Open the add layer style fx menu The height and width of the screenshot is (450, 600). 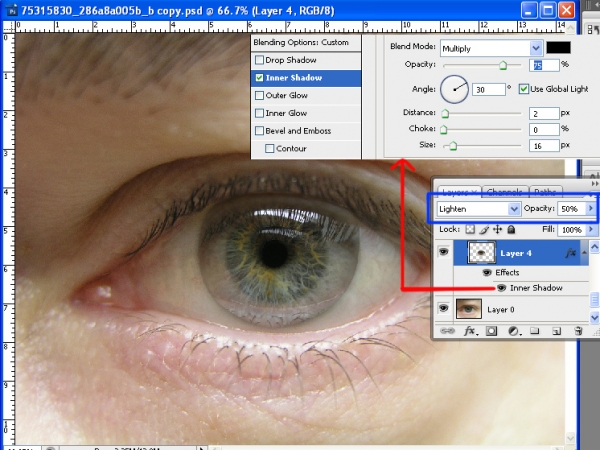pos(471,331)
